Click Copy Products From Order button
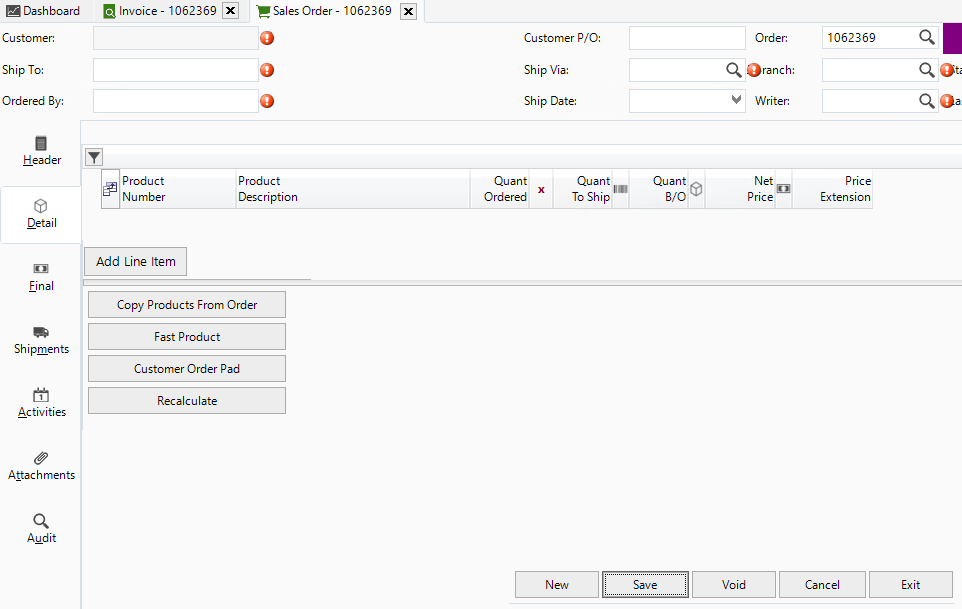The height and width of the screenshot is (609, 962). pyautogui.click(x=187, y=305)
